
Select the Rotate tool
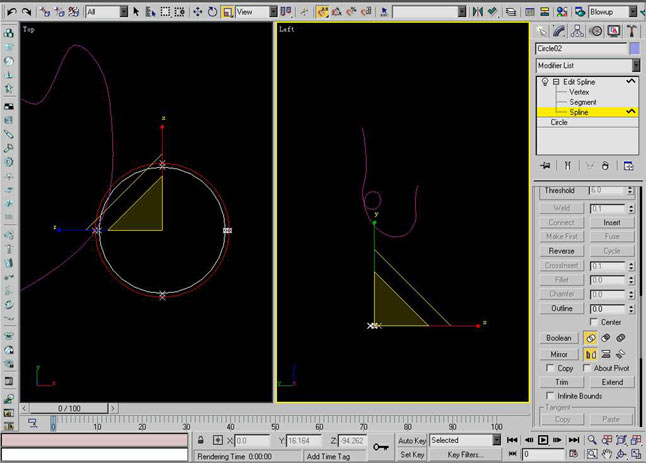[212, 12]
